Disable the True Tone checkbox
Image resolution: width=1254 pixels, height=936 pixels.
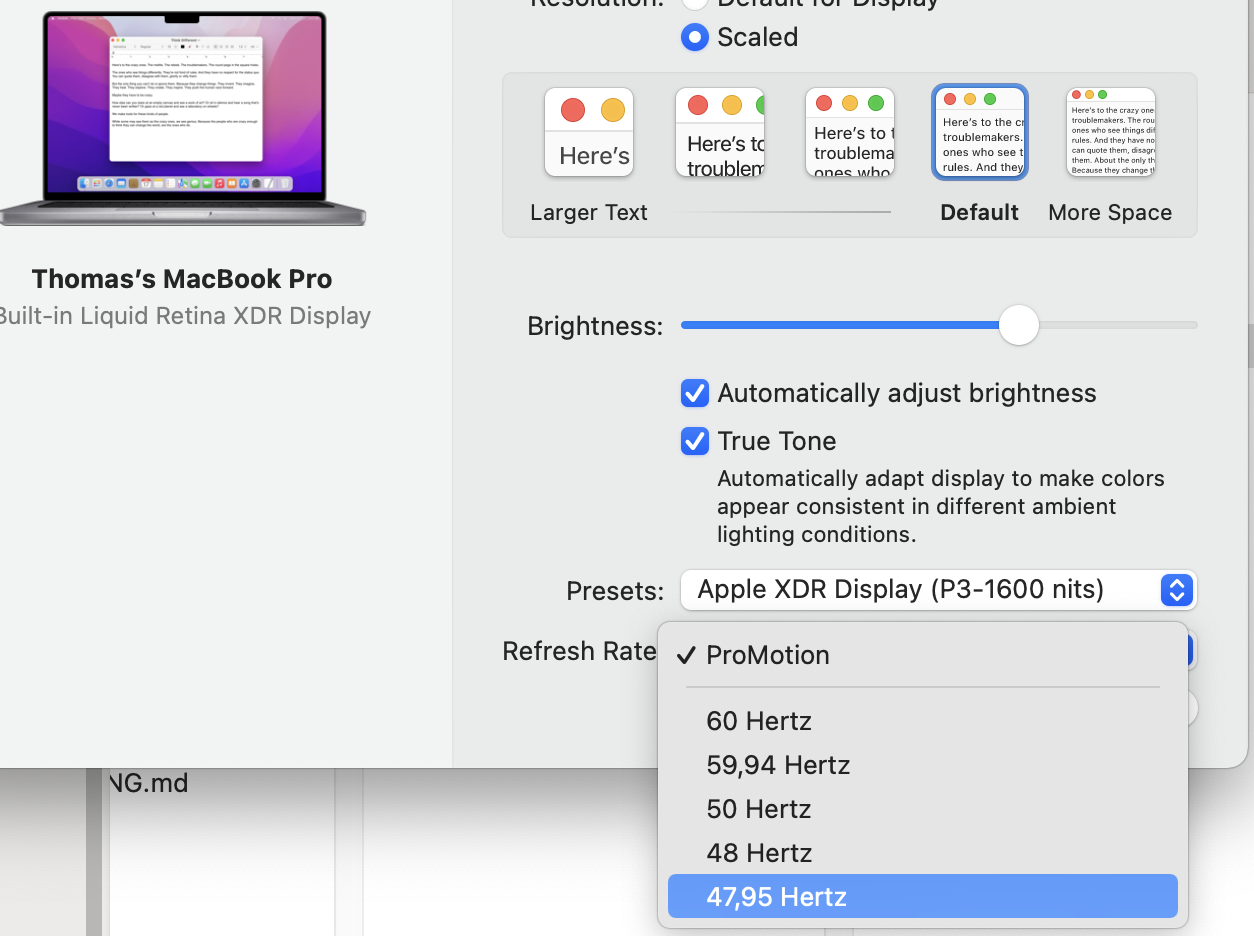click(695, 441)
